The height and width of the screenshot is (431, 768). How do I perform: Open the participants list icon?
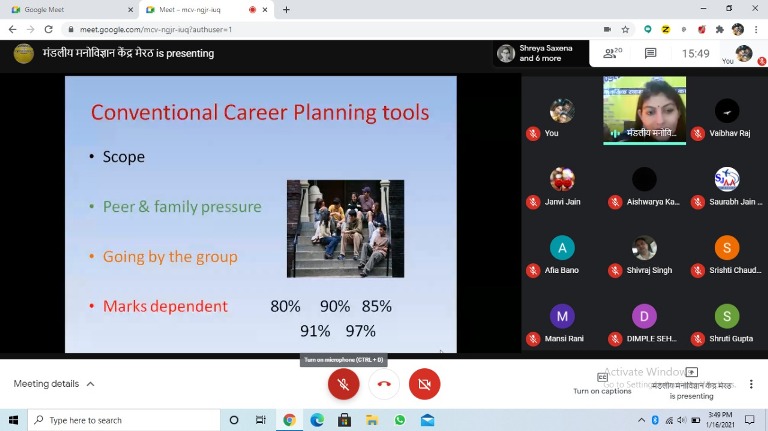(x=612, y=54)
